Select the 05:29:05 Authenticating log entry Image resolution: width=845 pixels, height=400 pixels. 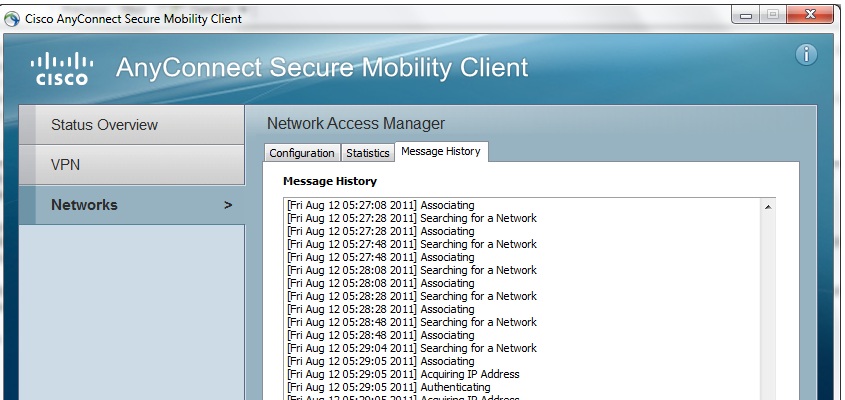(x=389, y=387)
